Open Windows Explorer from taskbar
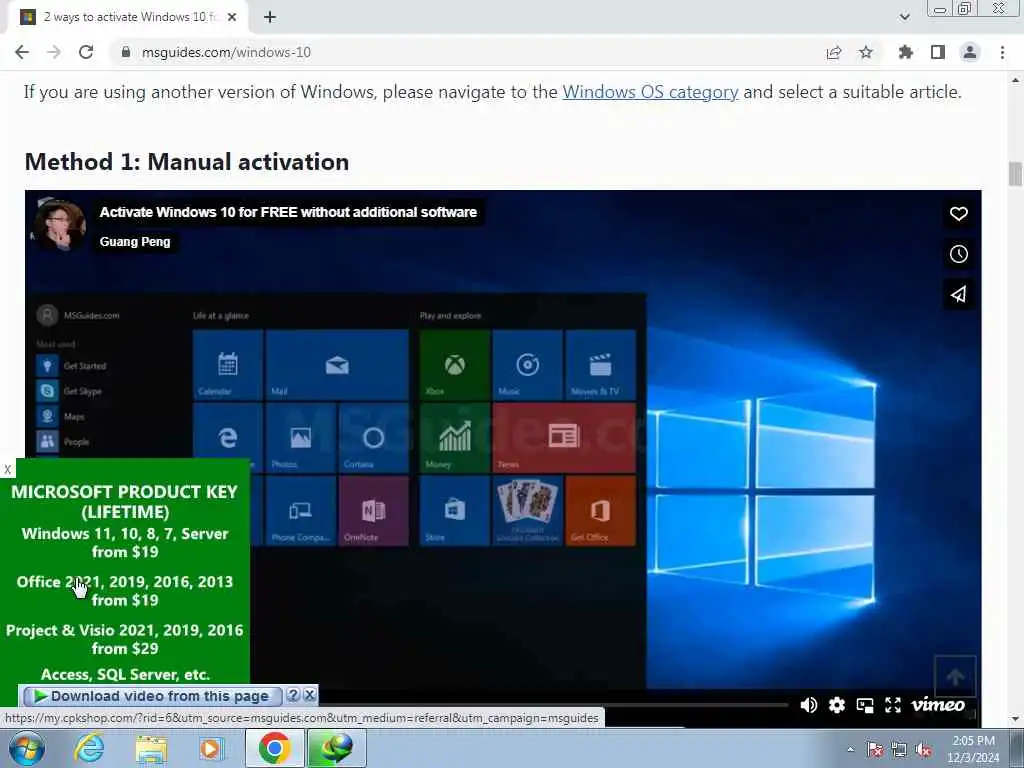Screen dimensions: 1024x768 [x=151, y=748]
